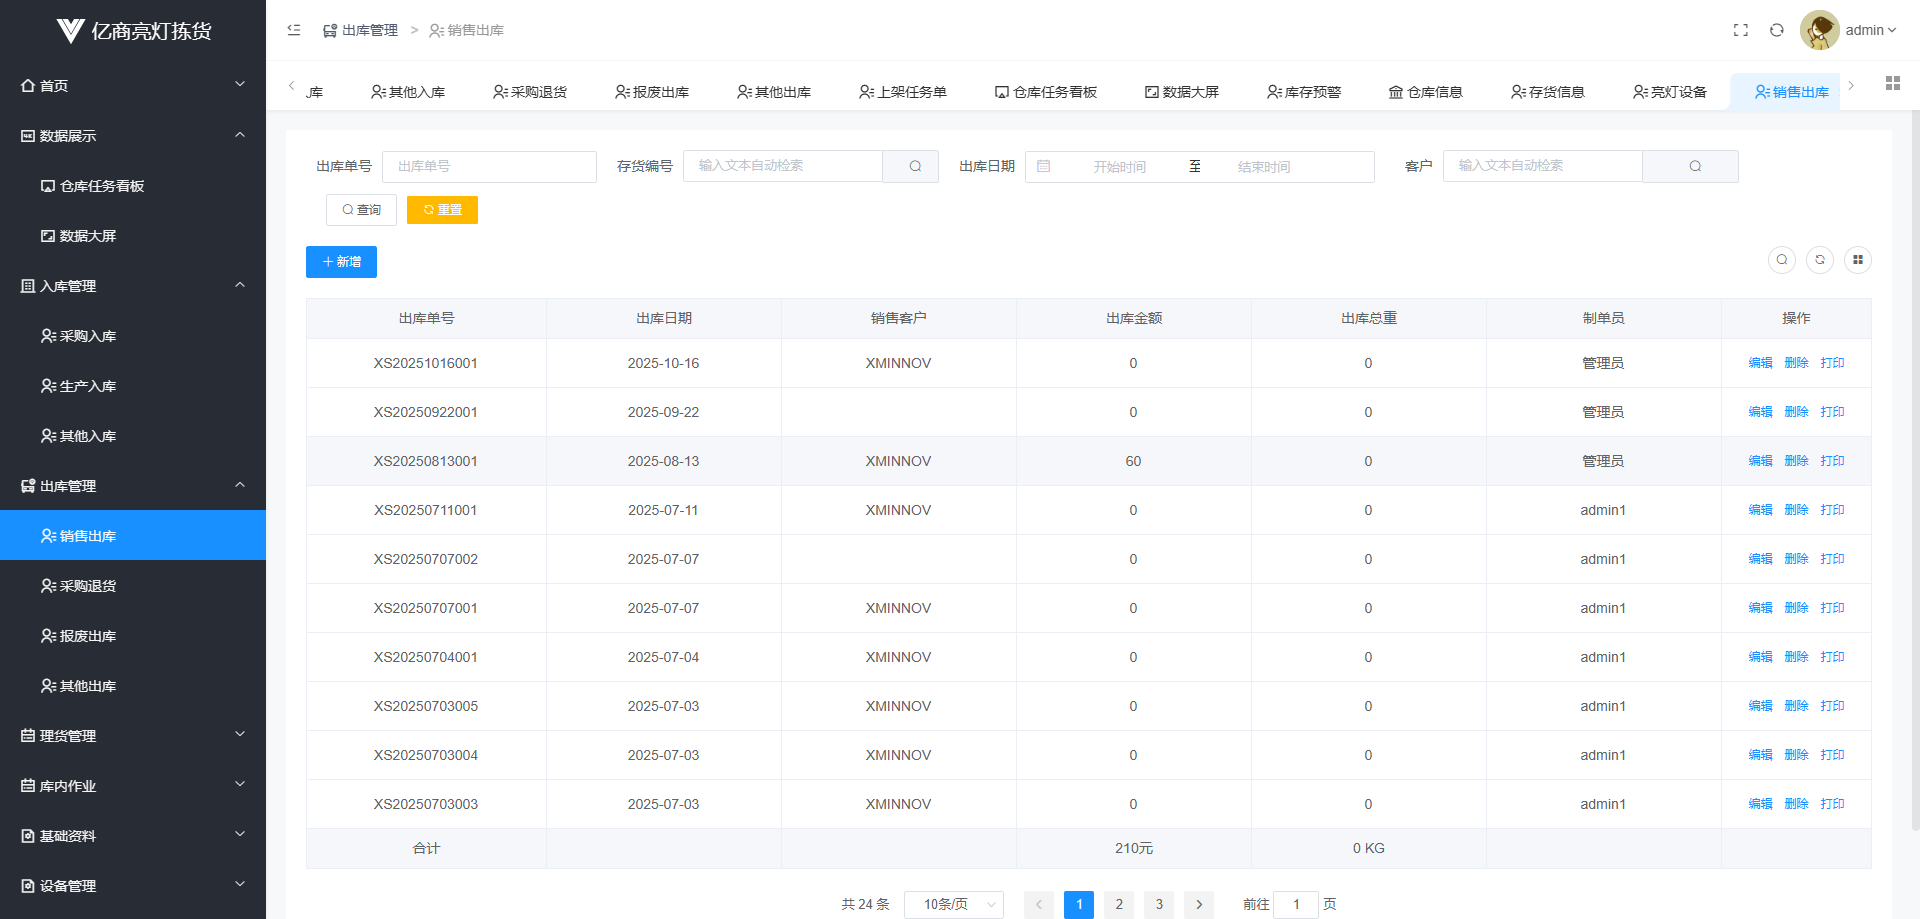Open 采购入库 in the sidebar
Viewport: 1920px width, 919px height.
pos(88,336)
